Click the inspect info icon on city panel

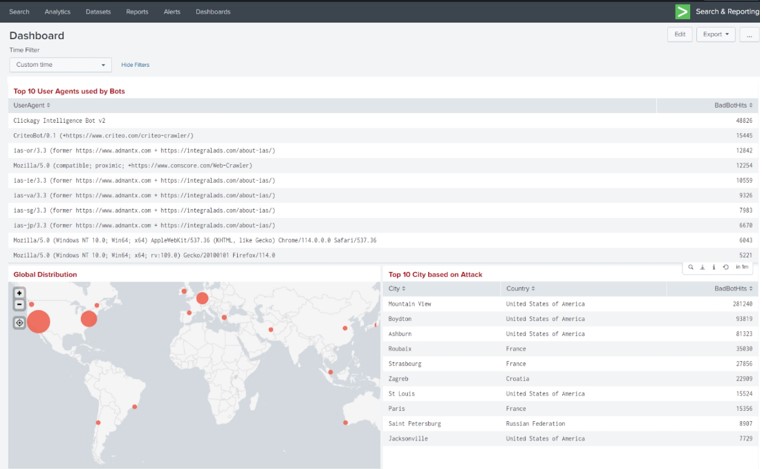coord(714,267)
